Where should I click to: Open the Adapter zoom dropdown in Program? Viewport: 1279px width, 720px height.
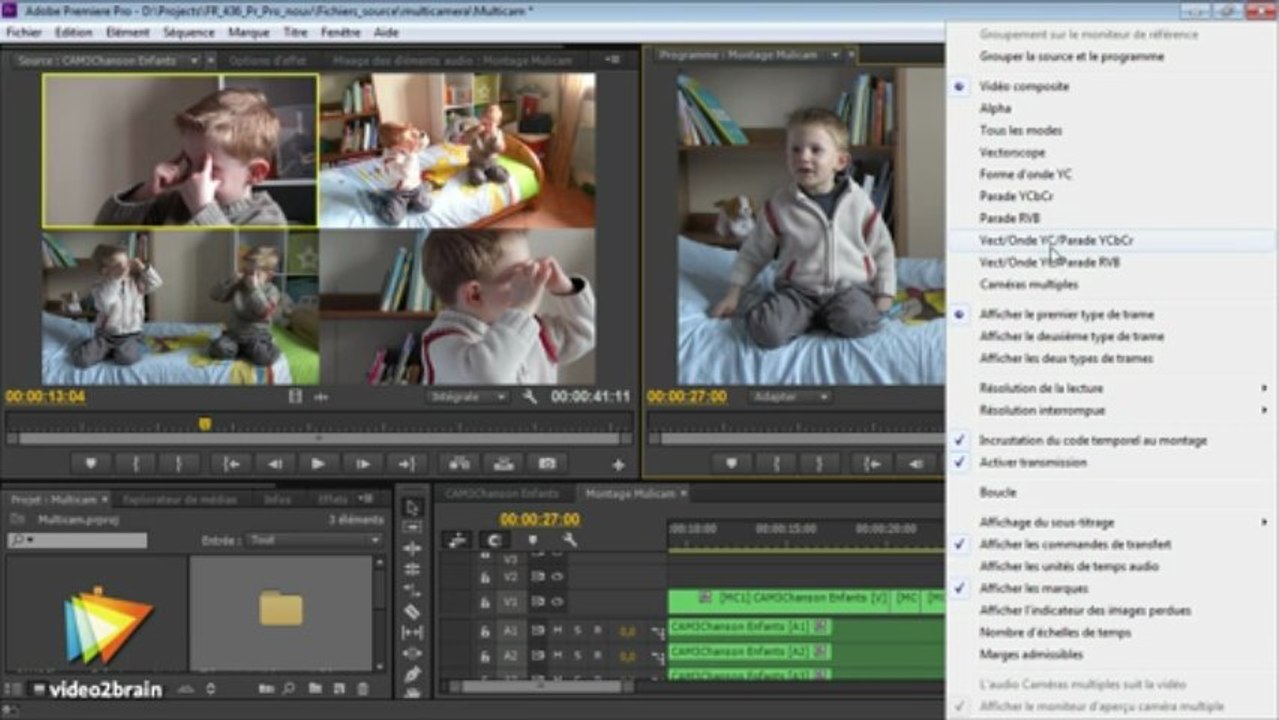(x=789, y=397)
